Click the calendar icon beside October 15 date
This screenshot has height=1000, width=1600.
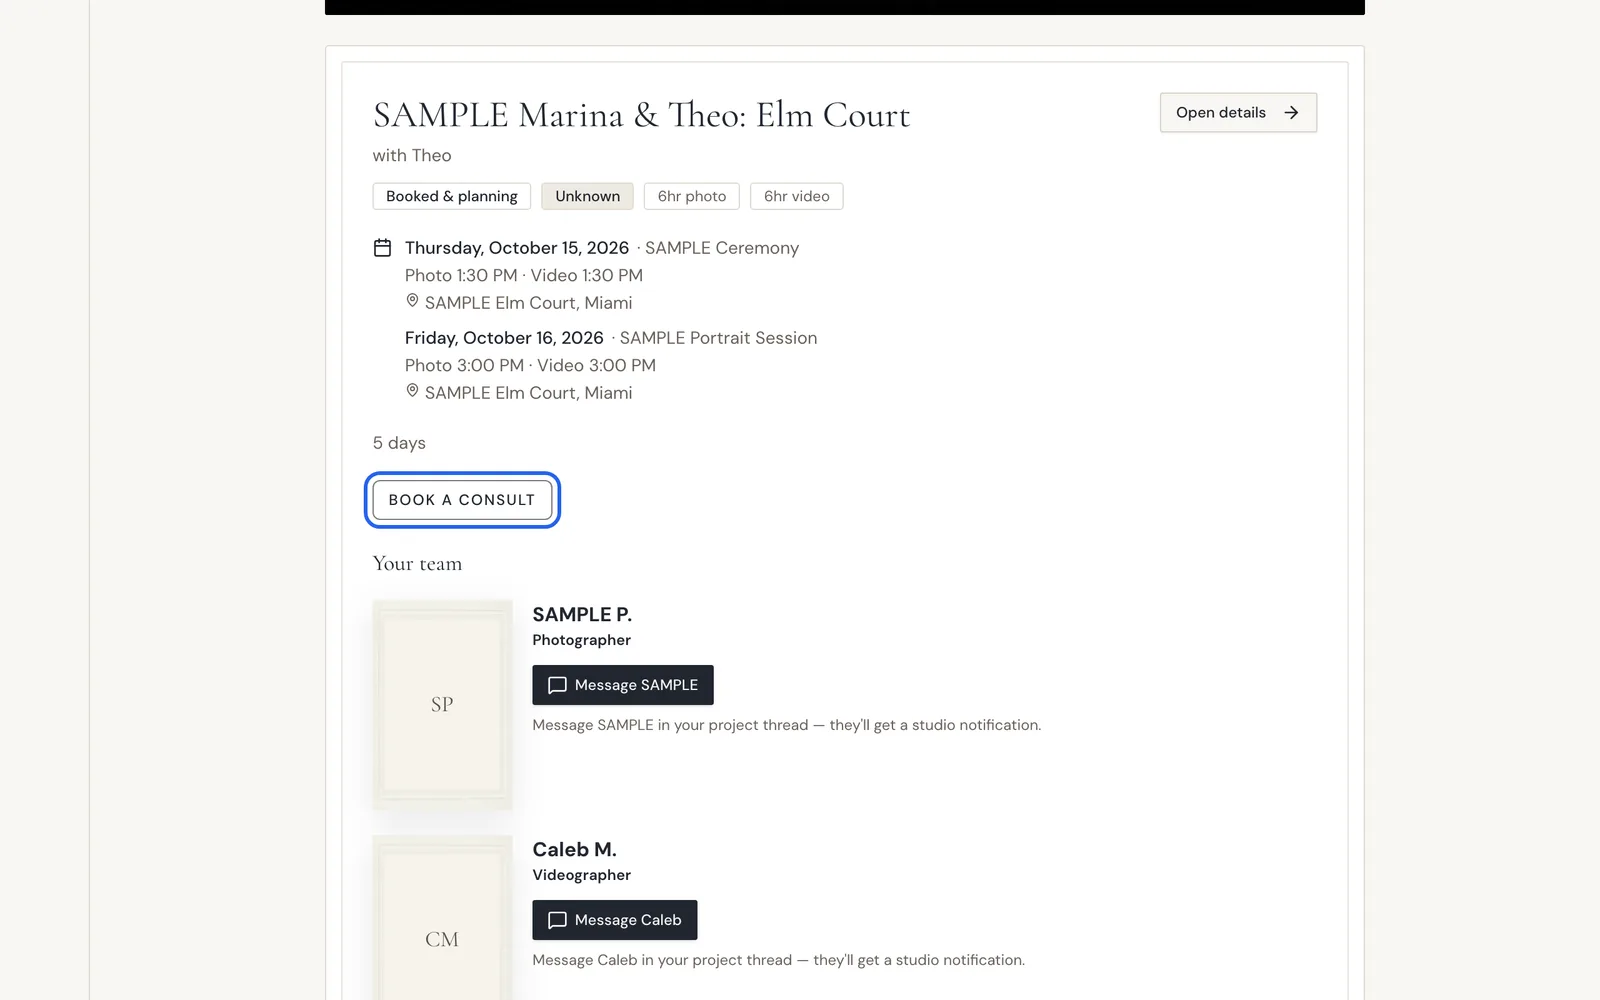[x=382, y=248]
